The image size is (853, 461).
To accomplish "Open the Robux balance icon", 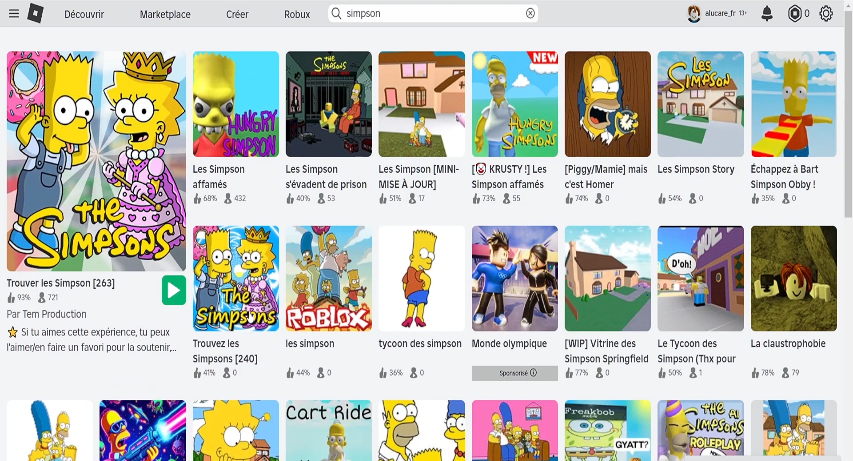I will [795, 14].
